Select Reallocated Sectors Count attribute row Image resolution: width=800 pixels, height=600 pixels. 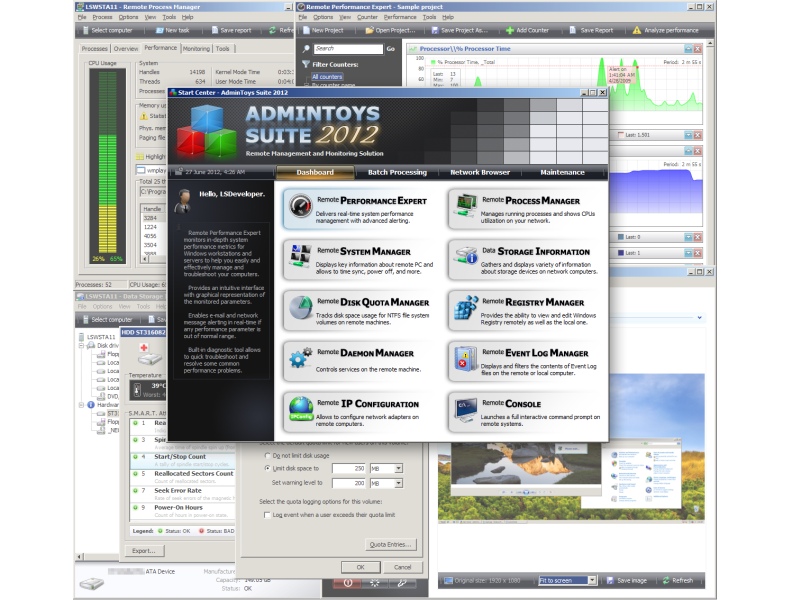(183, 478)
